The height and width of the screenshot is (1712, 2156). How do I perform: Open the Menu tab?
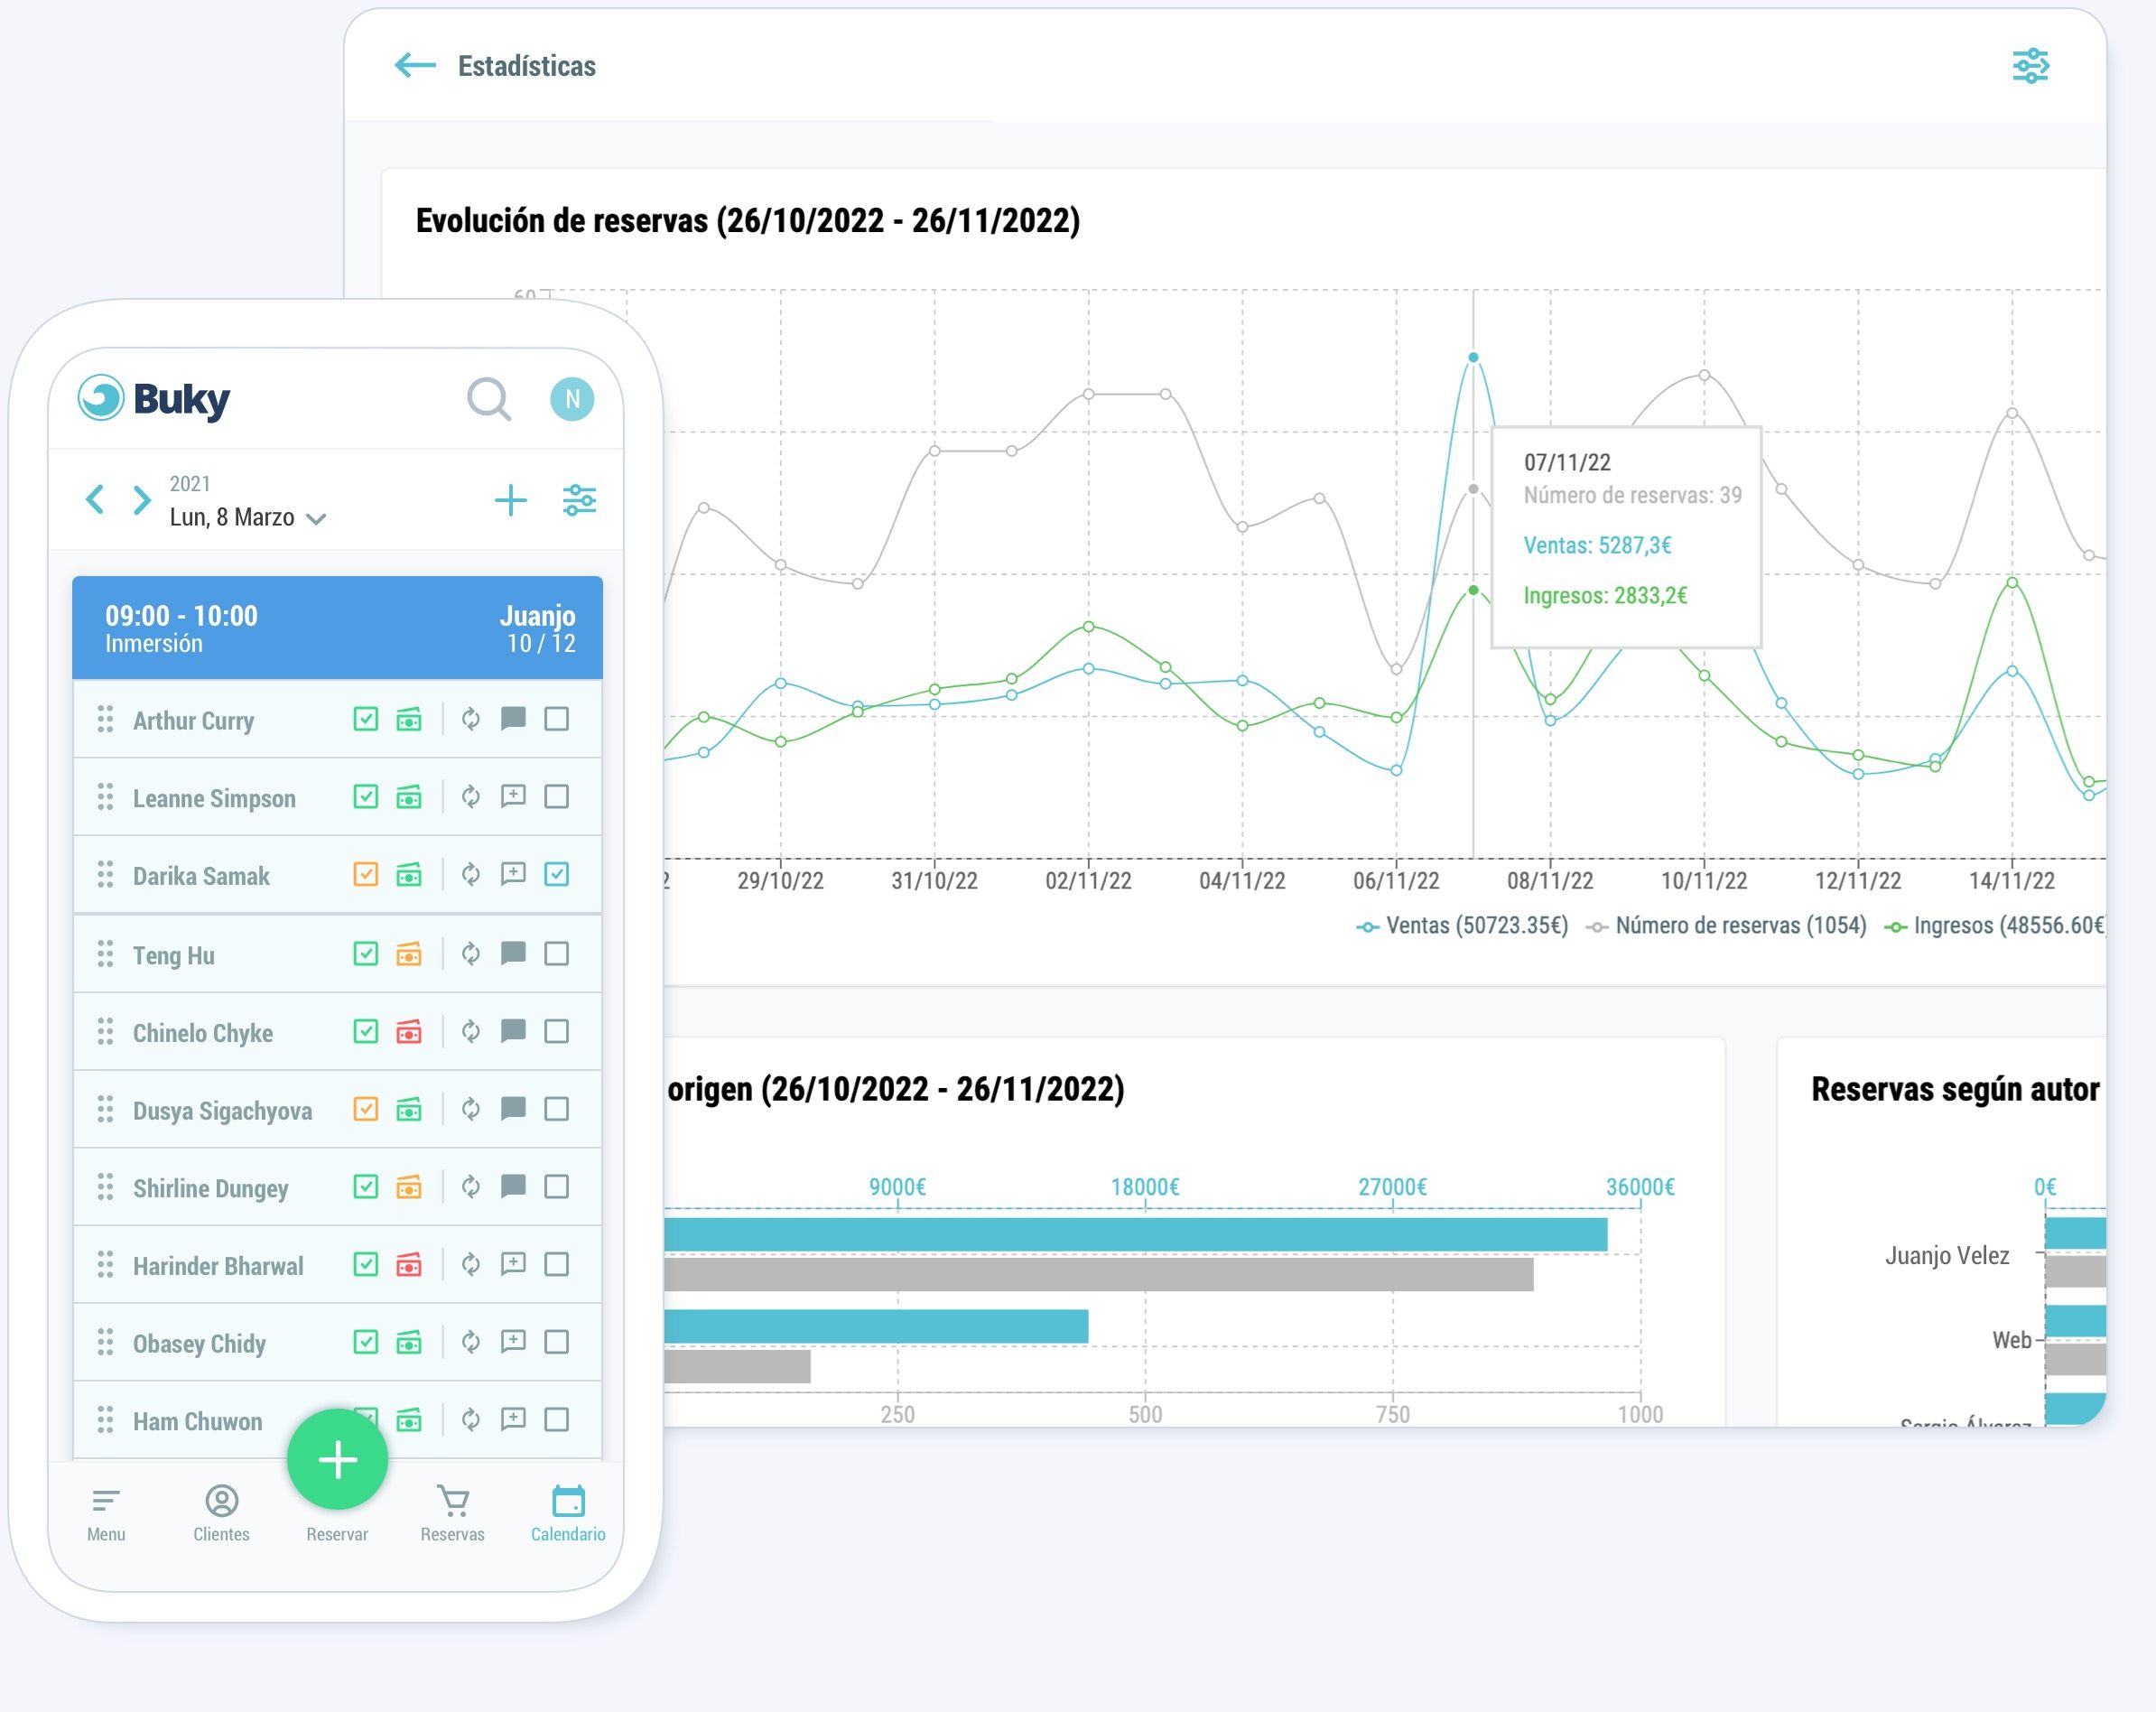(x=106, y=1514)
